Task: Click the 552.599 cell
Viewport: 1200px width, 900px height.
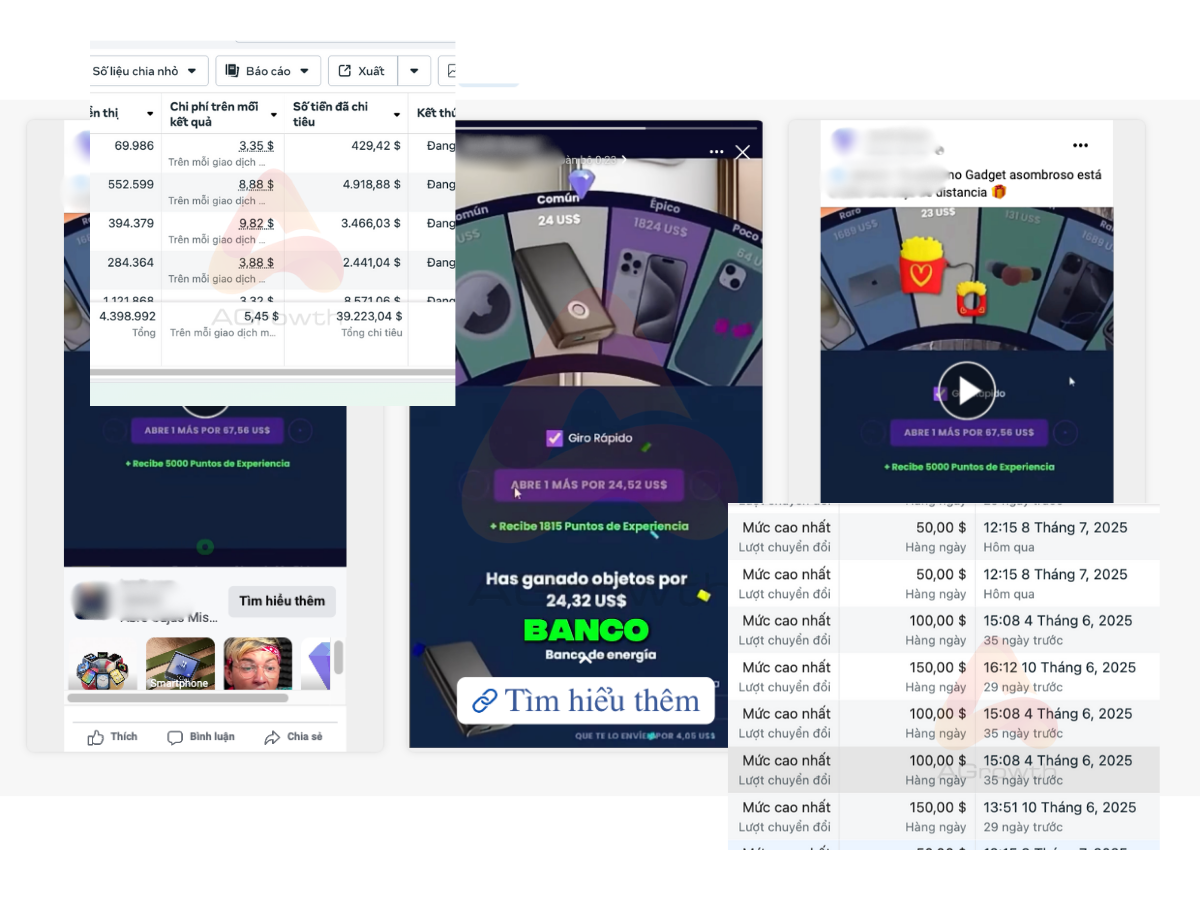Action: pos(130,184)
